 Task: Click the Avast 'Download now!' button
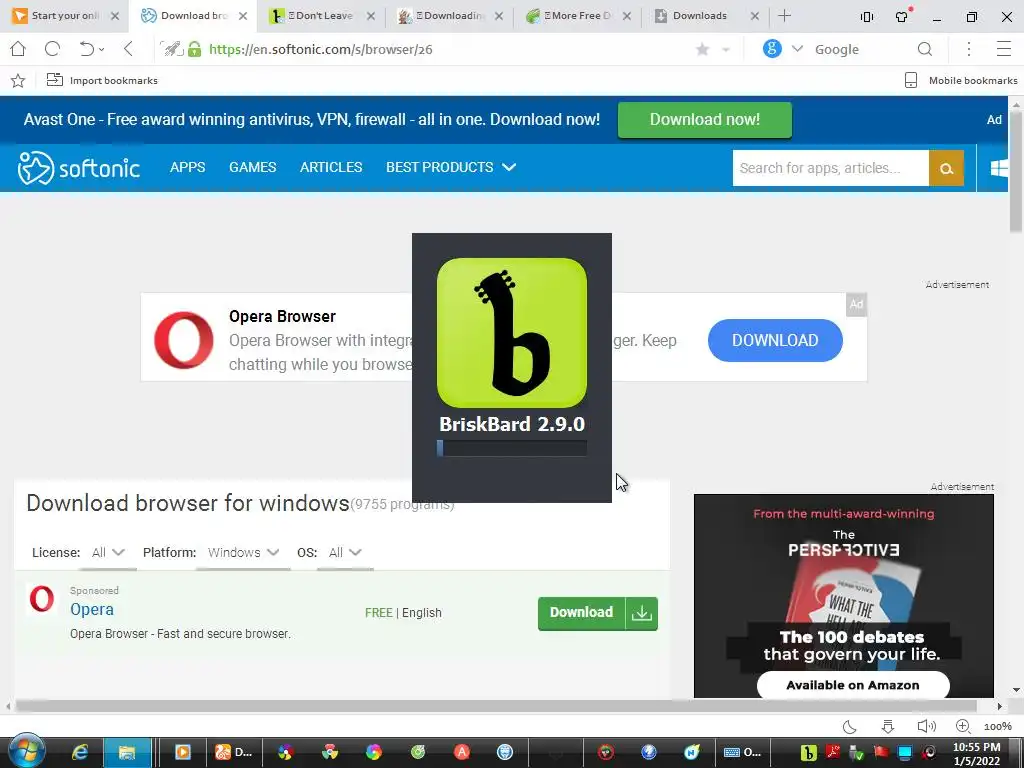pos(705,120)
